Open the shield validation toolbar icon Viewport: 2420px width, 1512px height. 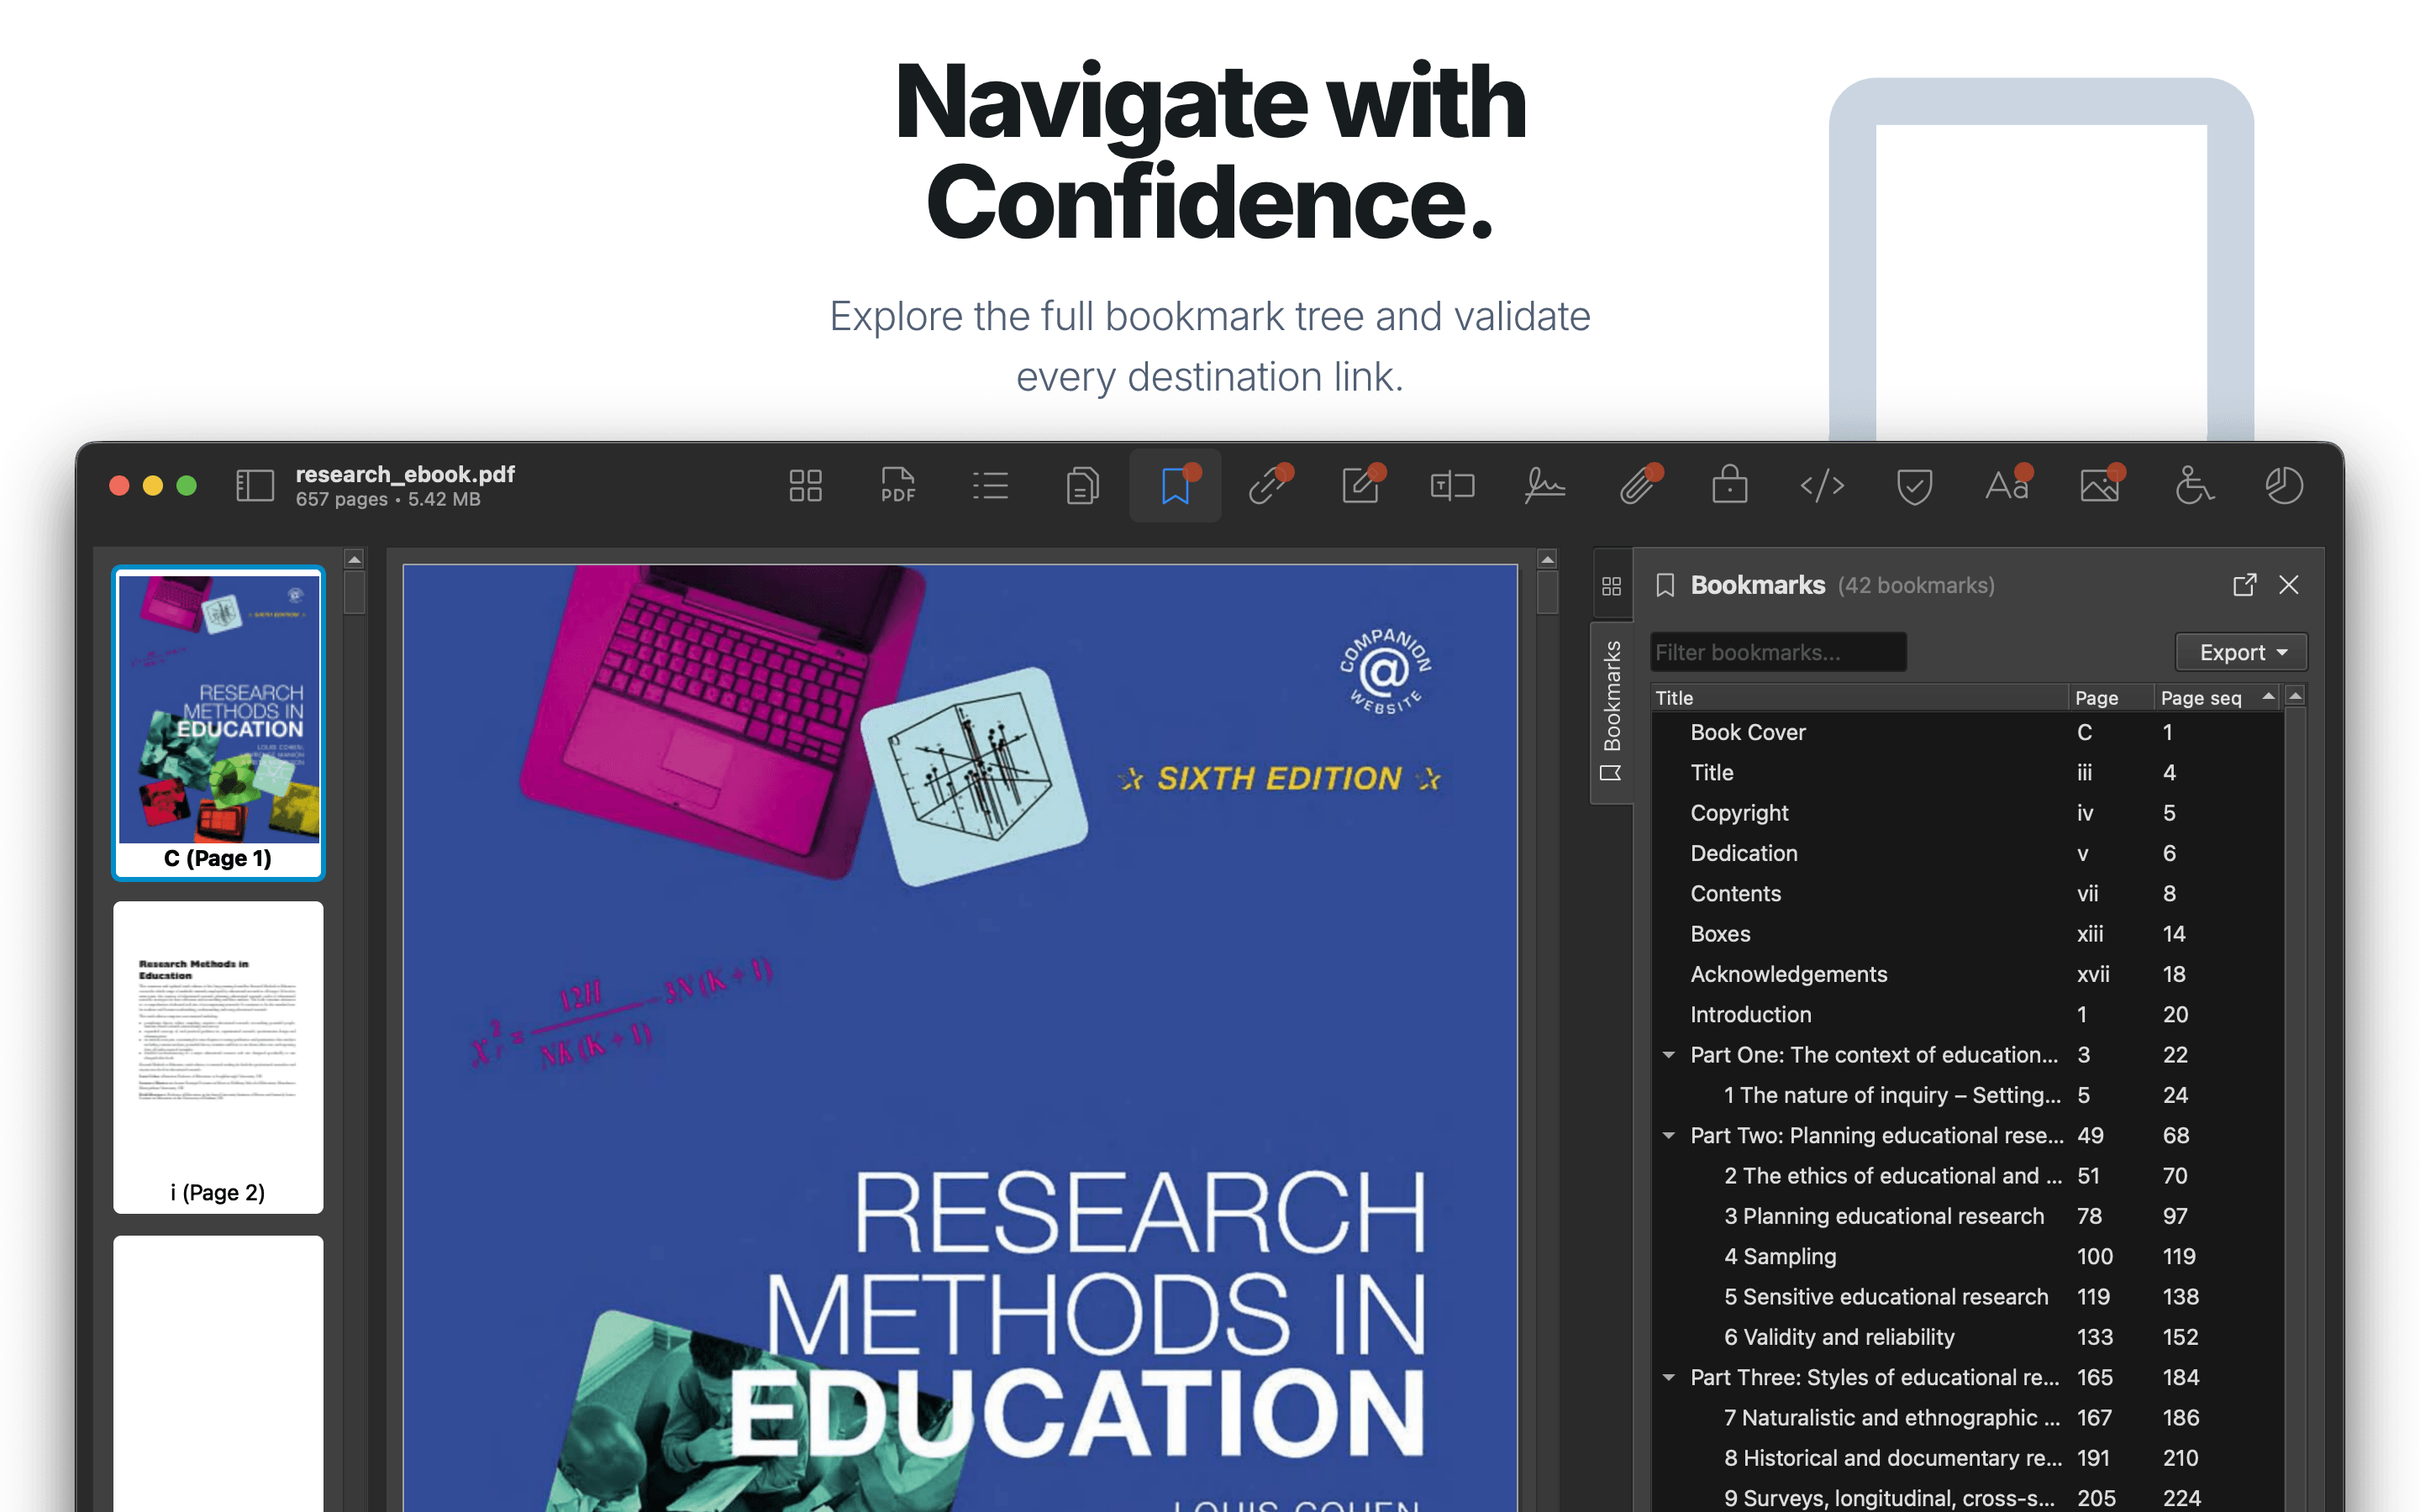[x=1914, y=486]
